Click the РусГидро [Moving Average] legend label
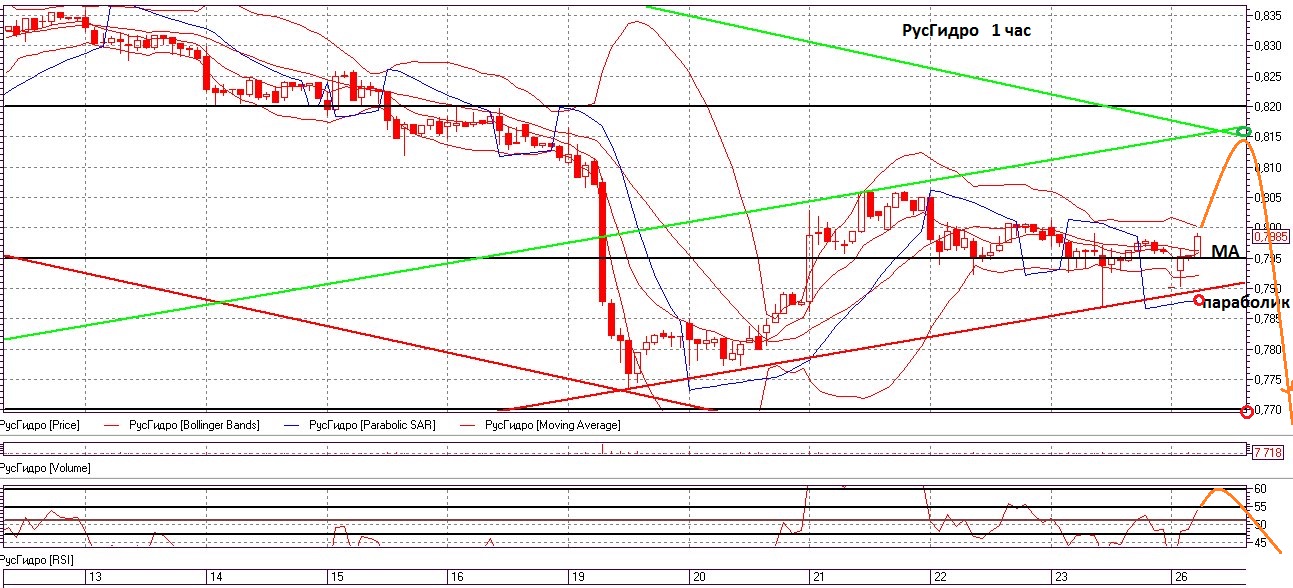1293x588 pixels. [552, 425]
